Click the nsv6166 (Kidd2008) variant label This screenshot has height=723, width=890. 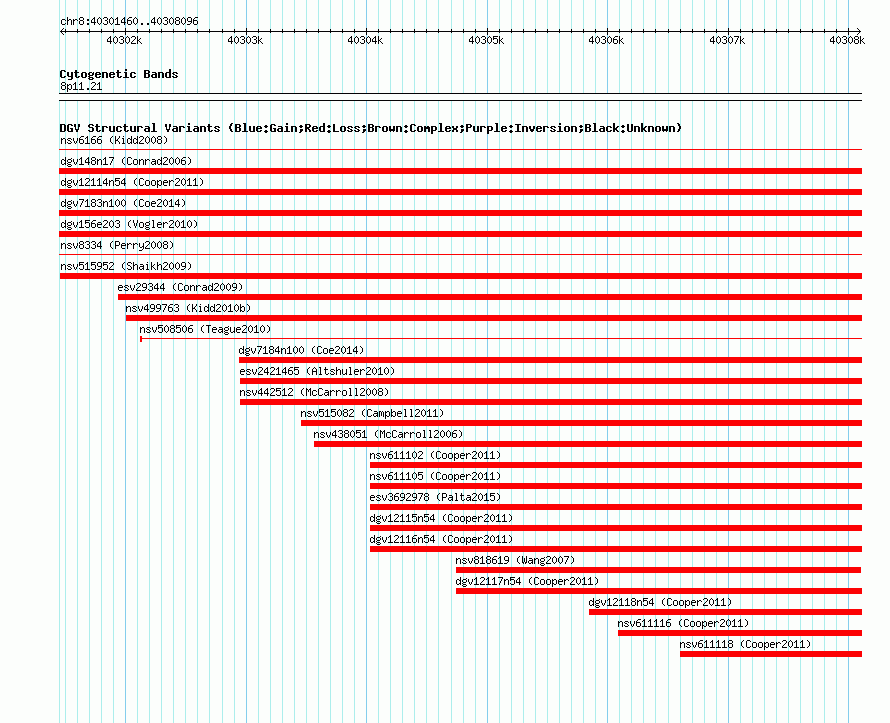(x=114, y=140)
